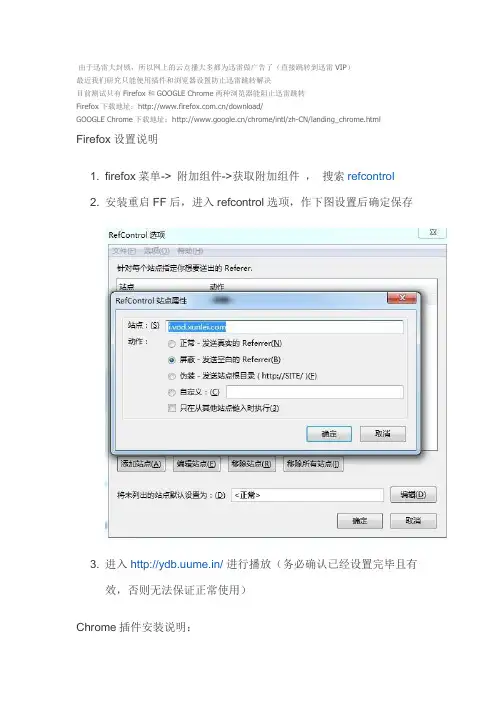Open the refcontrol hyperlink in step one

pos(371,176)
